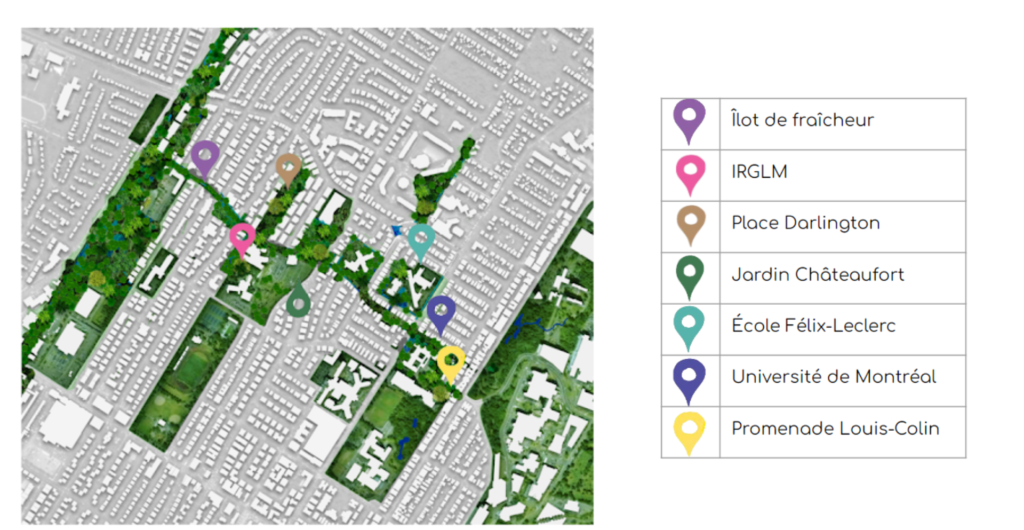Select the teal pin icon in the legend
Screen dimensions: 1024x530
(690, 326)
